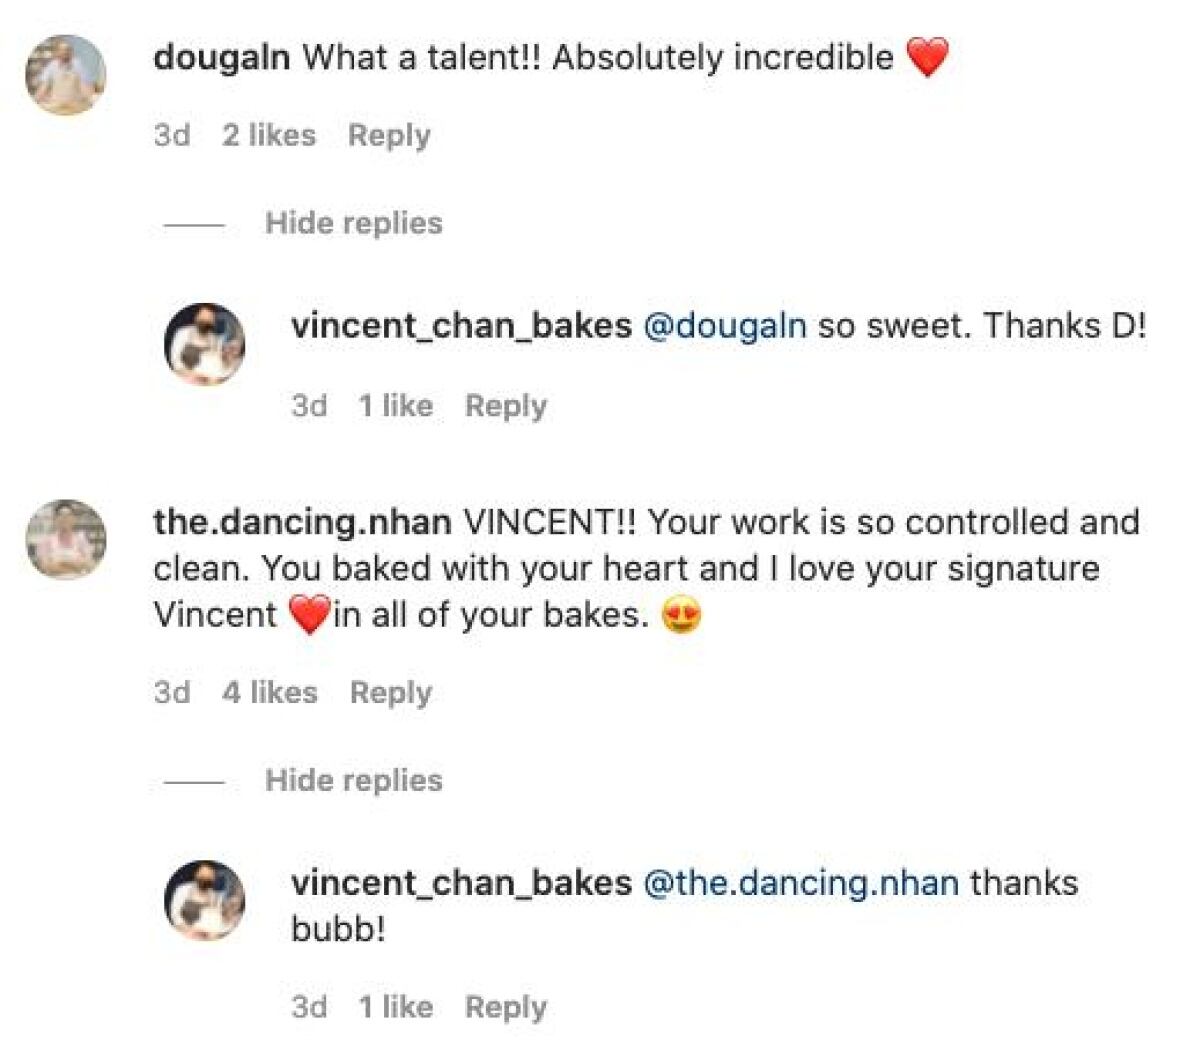1180x1043 pixels.
Task: Reply to dougaln's comment
Action: click(x=389, y=135)
